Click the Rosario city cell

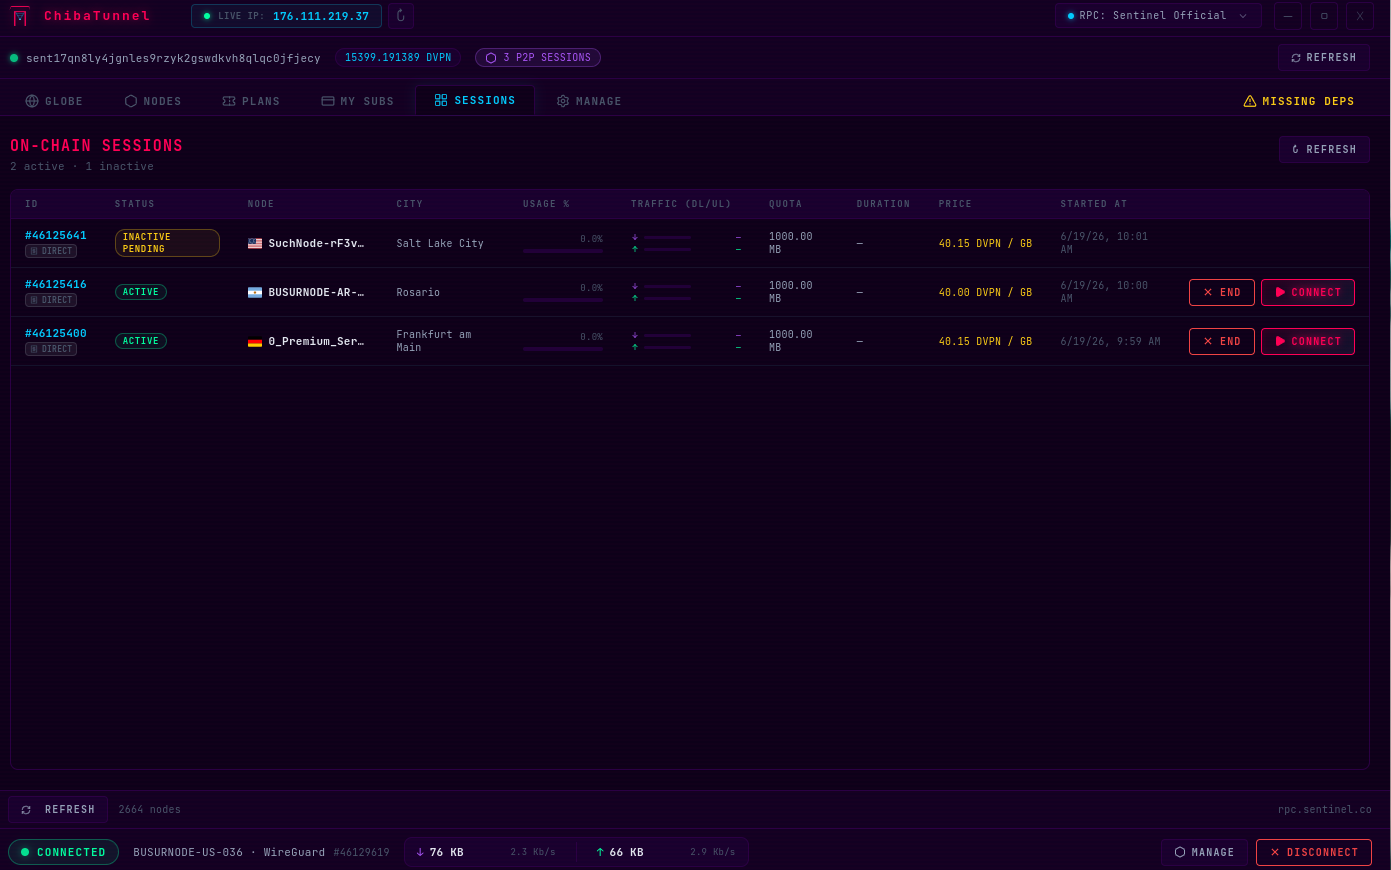coord(418,292)
